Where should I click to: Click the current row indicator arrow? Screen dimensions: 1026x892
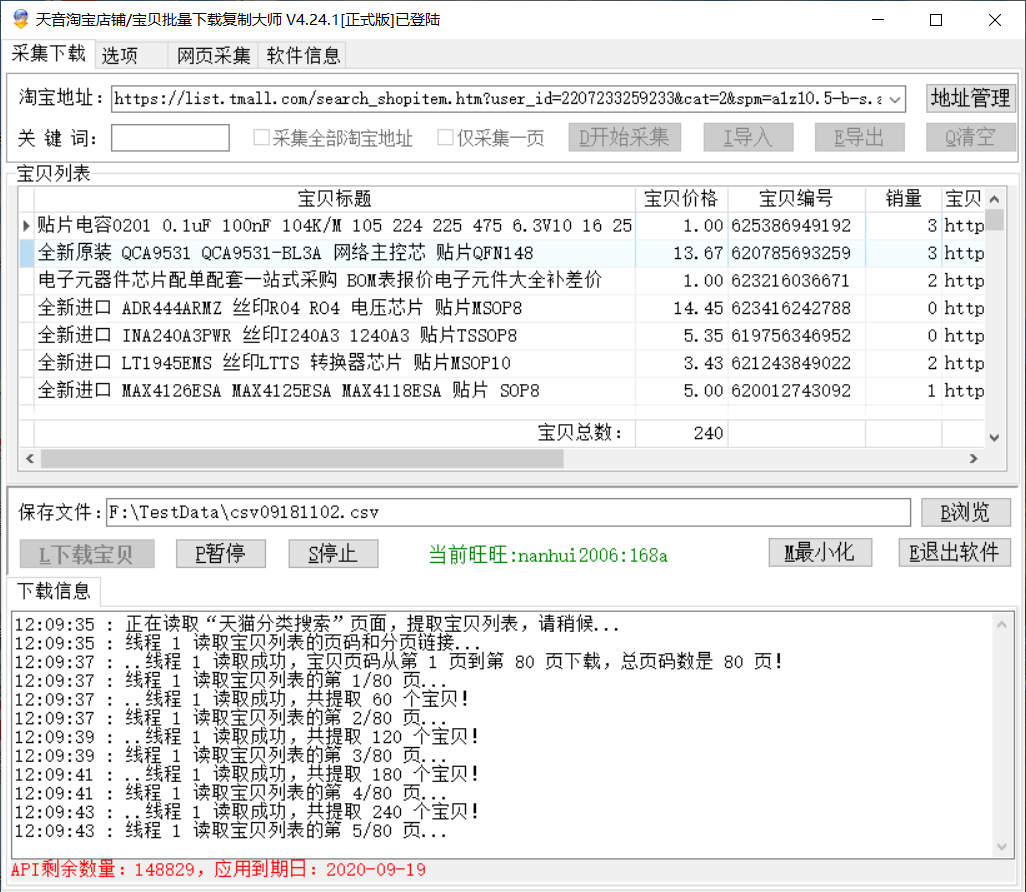tap(26, 226)
